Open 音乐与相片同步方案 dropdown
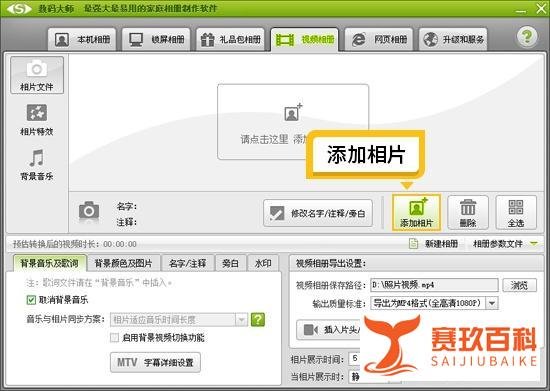The image size is (550, 391). (x=179, y=319)
